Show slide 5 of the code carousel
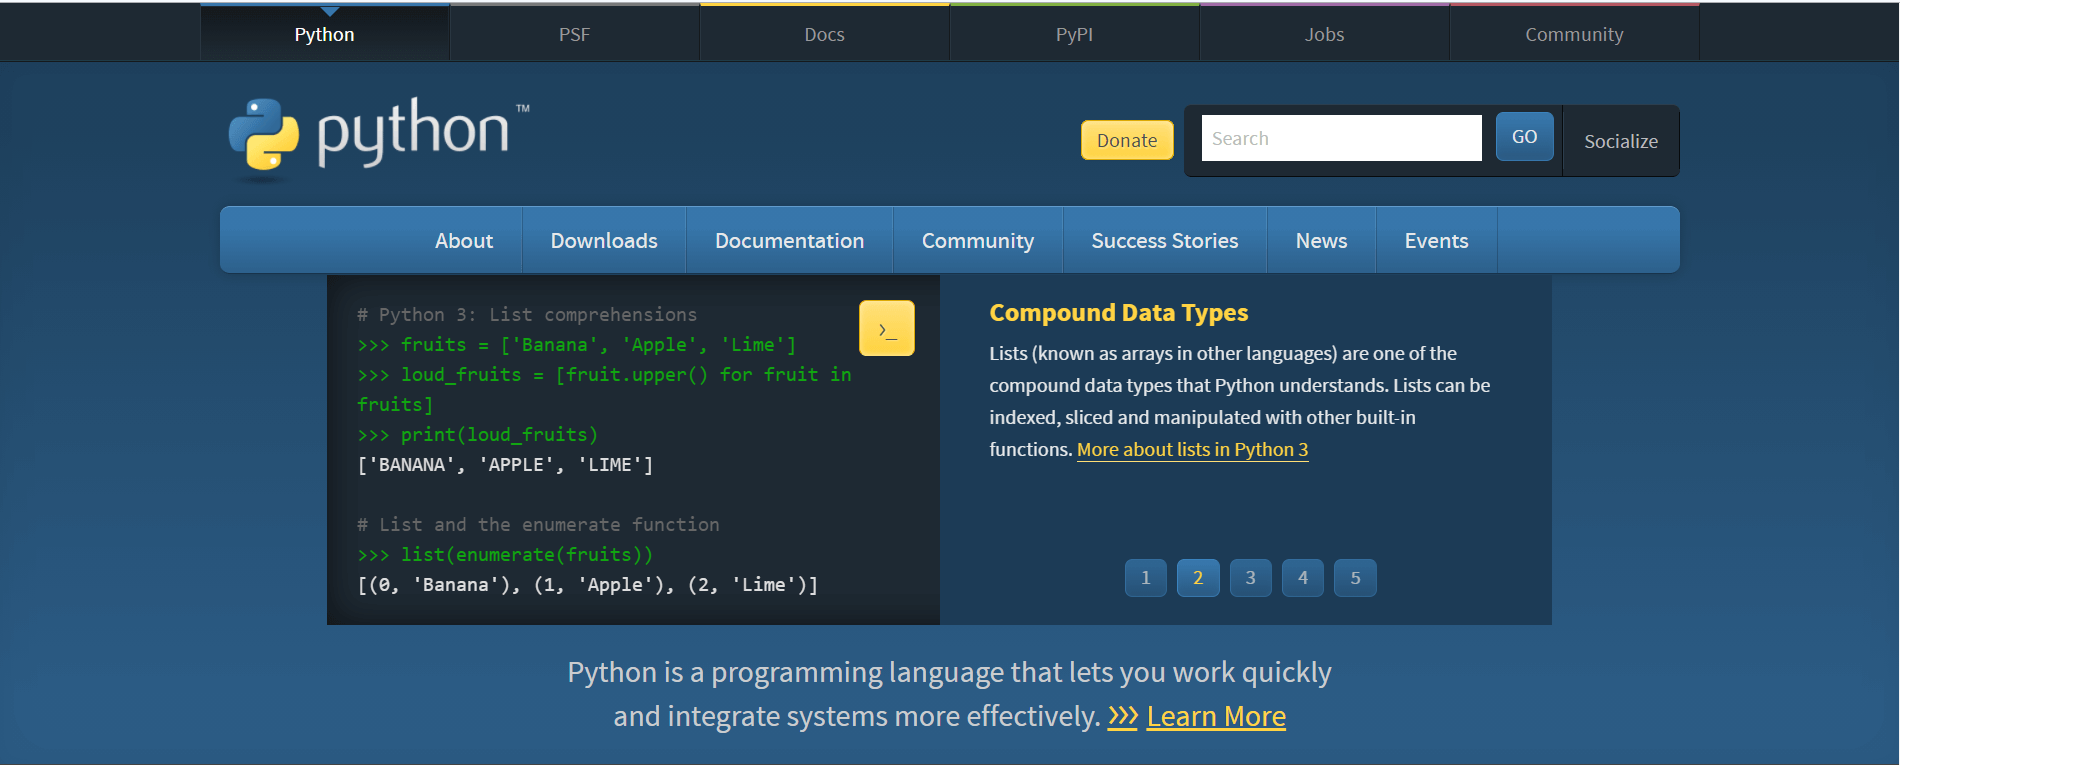The width and height of the screenshot is (2082, 765). click(1356, 578)
